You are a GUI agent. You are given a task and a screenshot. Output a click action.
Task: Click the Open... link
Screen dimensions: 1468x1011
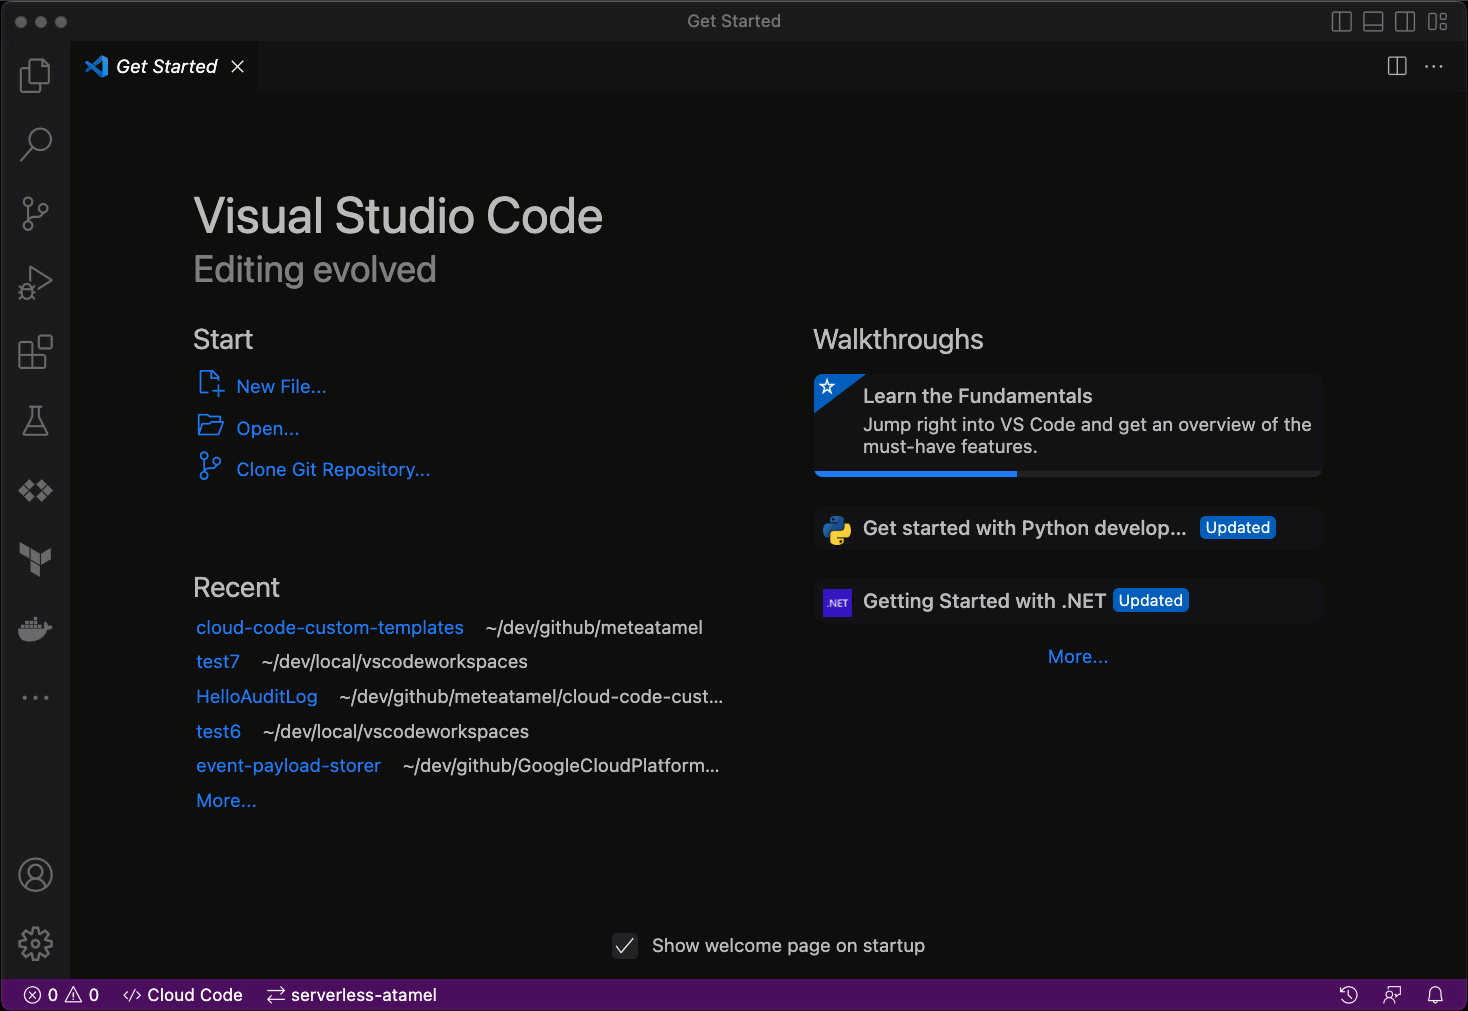click(267, 428)
